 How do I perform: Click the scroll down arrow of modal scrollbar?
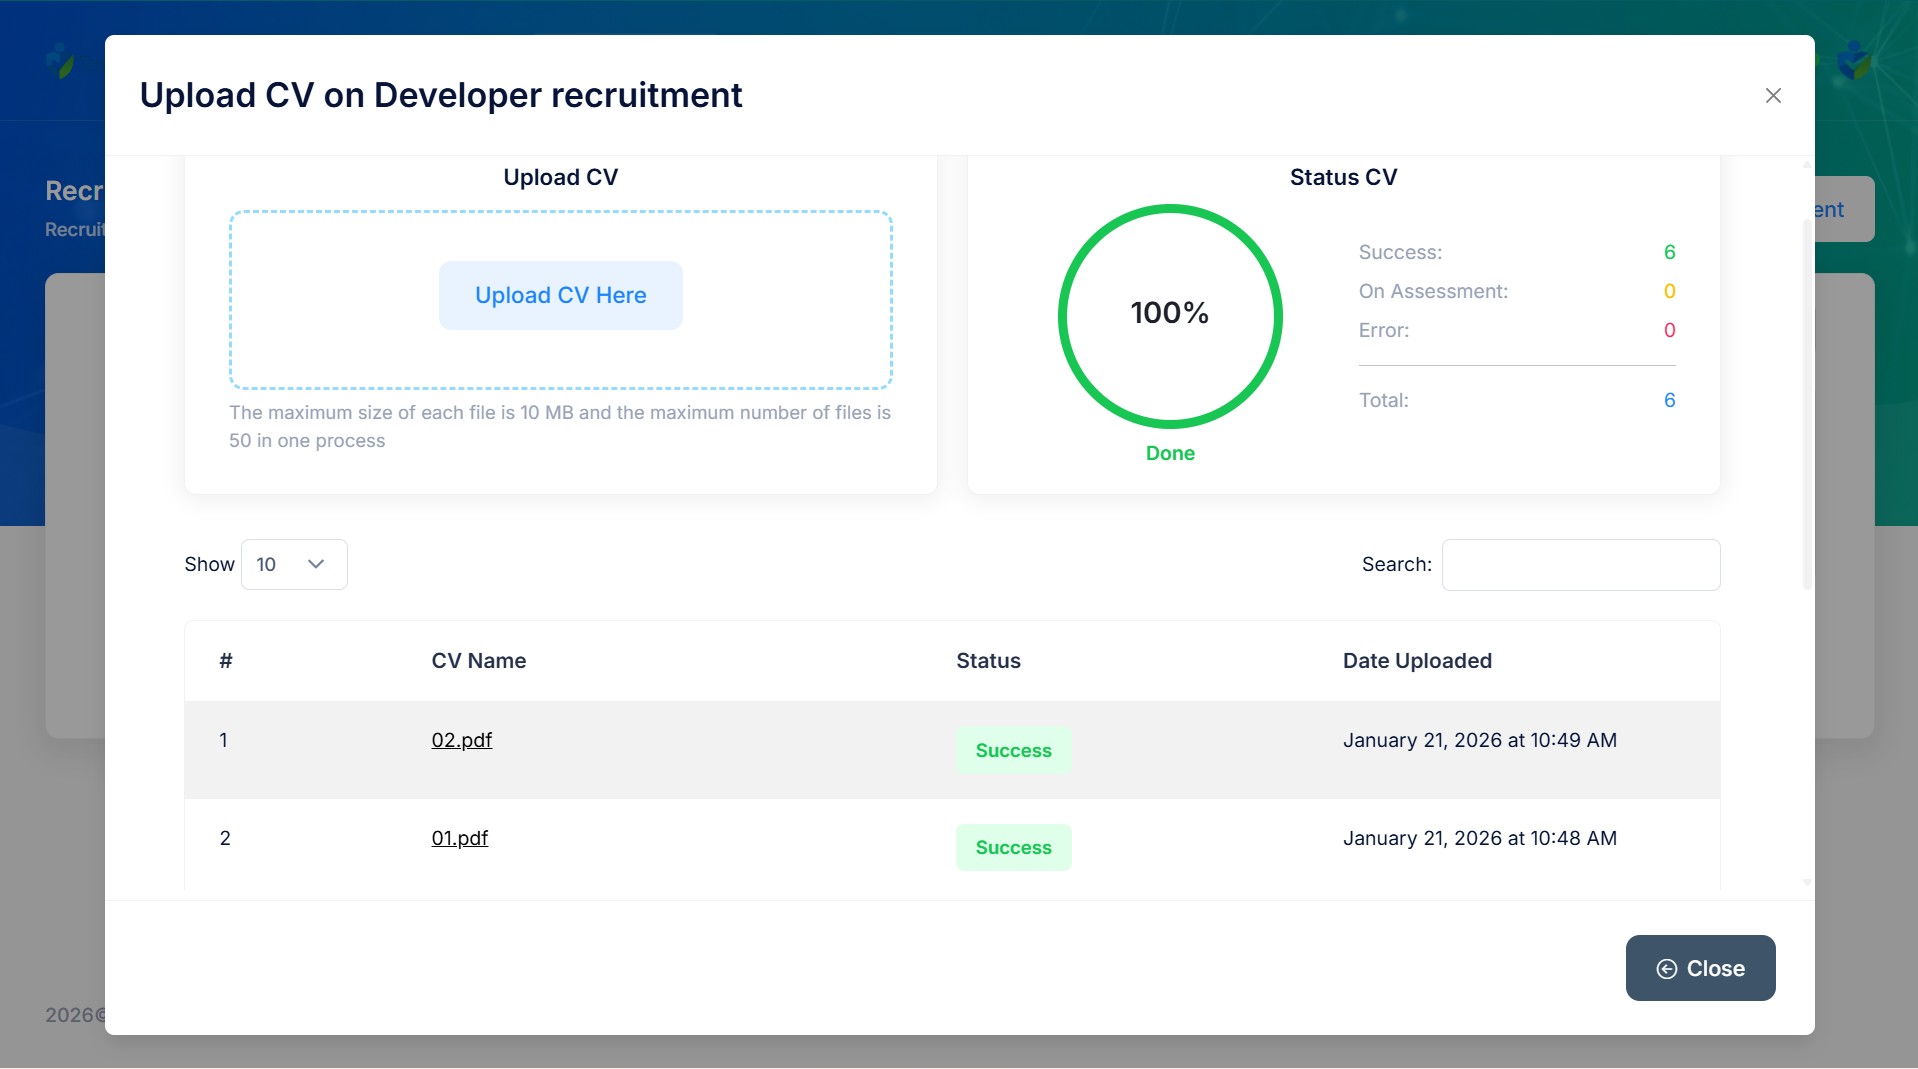pyautogui.click(x=1806, y=883)
